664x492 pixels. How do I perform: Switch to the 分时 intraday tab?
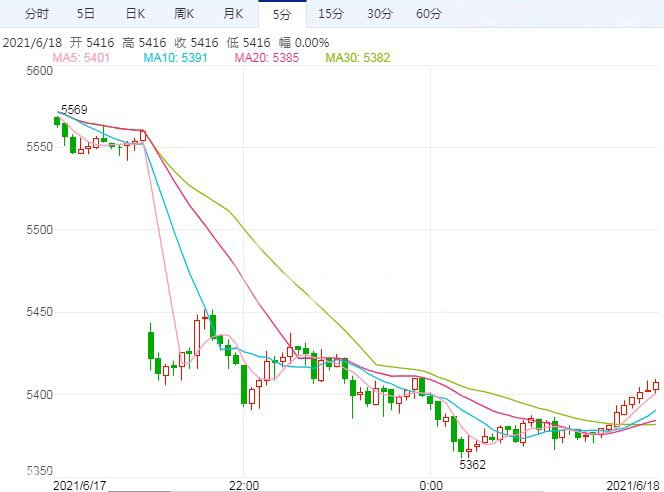pyautogui.click(x=36, y=13)
